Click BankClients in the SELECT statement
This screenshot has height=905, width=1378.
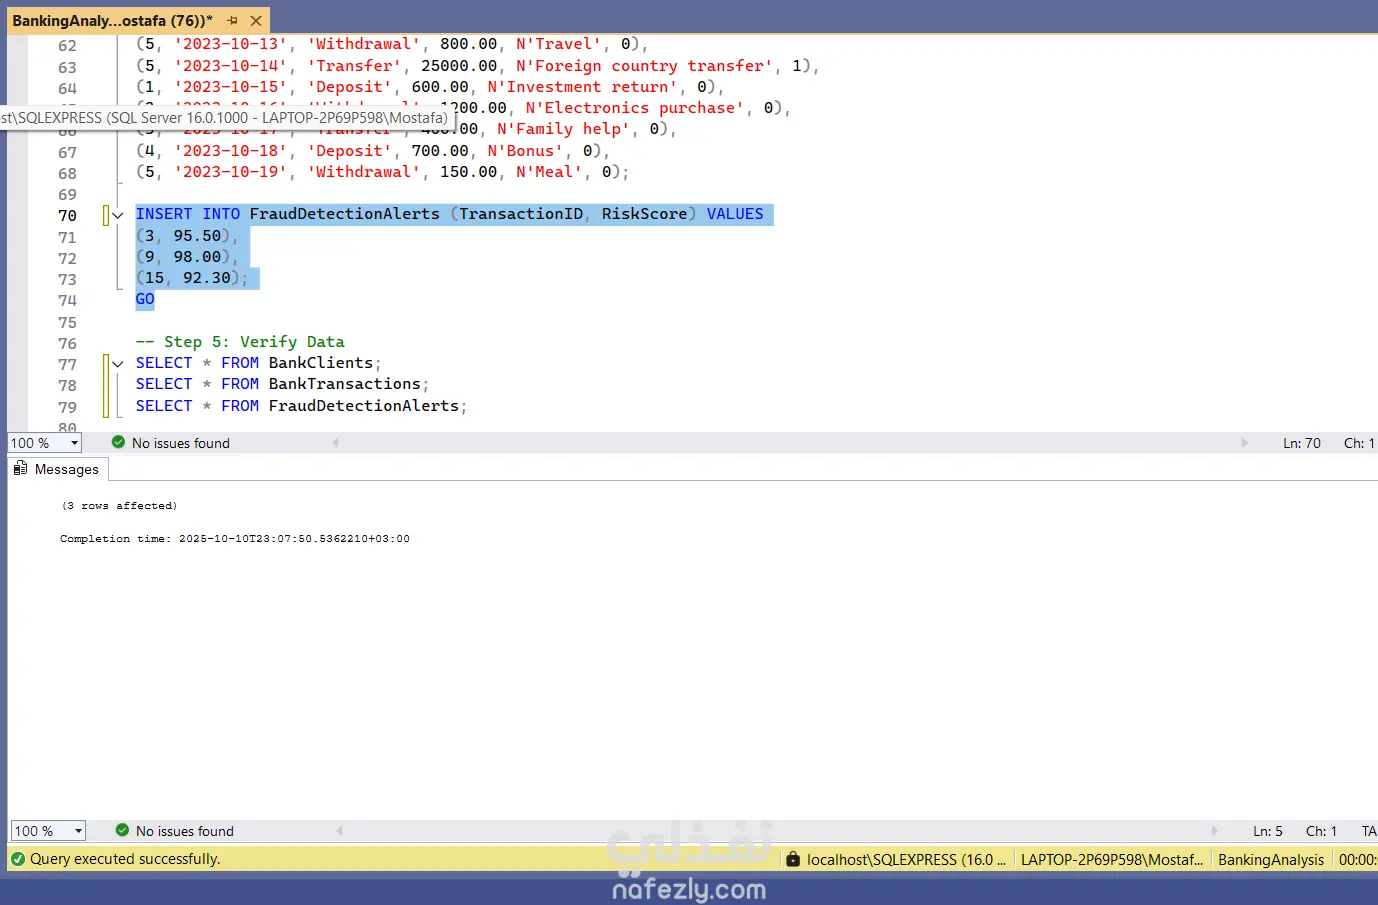pos(321,363)
